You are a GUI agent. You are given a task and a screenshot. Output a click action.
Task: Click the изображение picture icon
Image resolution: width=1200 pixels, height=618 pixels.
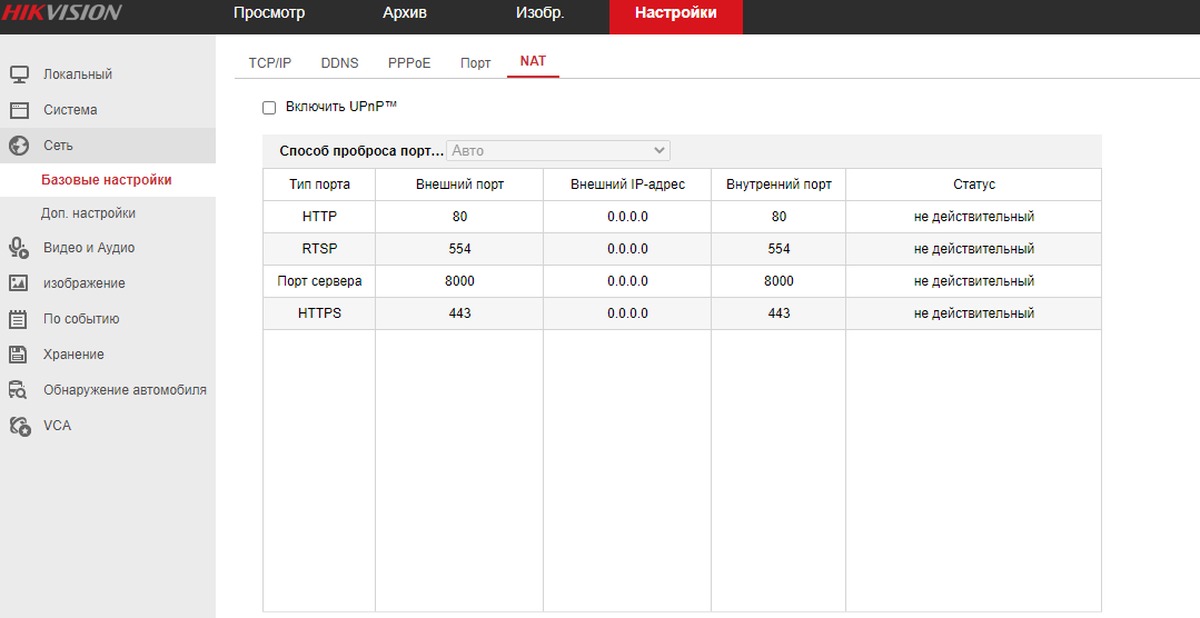19,283
